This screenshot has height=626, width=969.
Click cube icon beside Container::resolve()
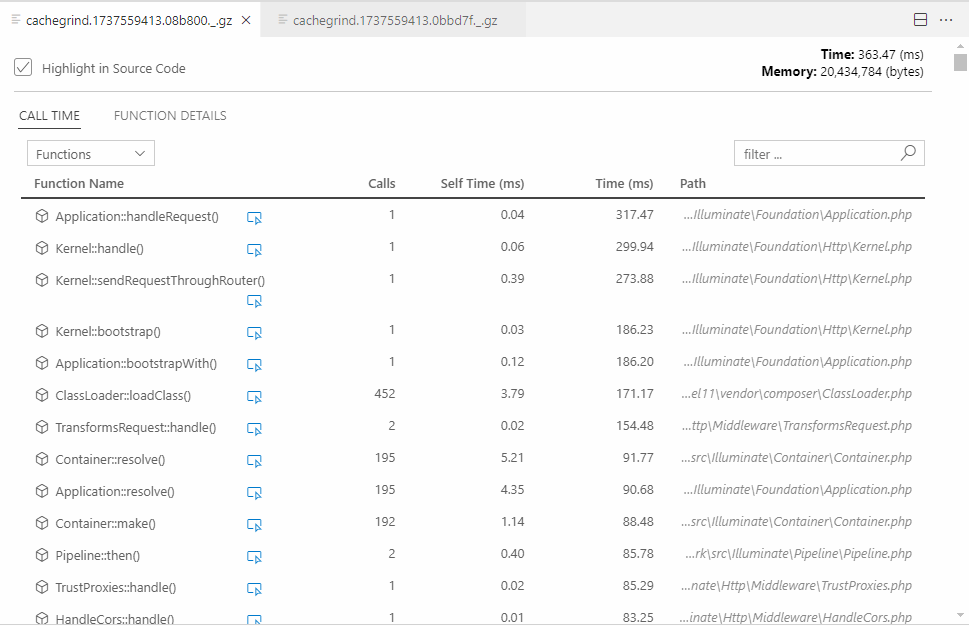coord(41,459)
